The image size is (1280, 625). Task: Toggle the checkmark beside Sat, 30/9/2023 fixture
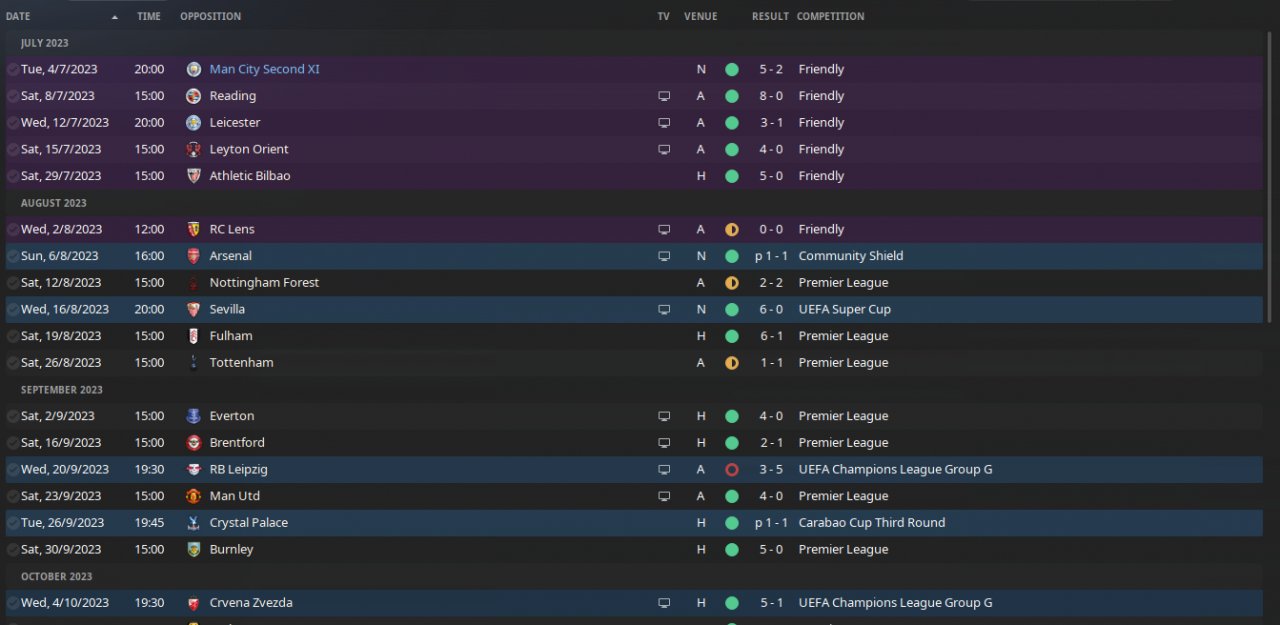pos(12,549)
